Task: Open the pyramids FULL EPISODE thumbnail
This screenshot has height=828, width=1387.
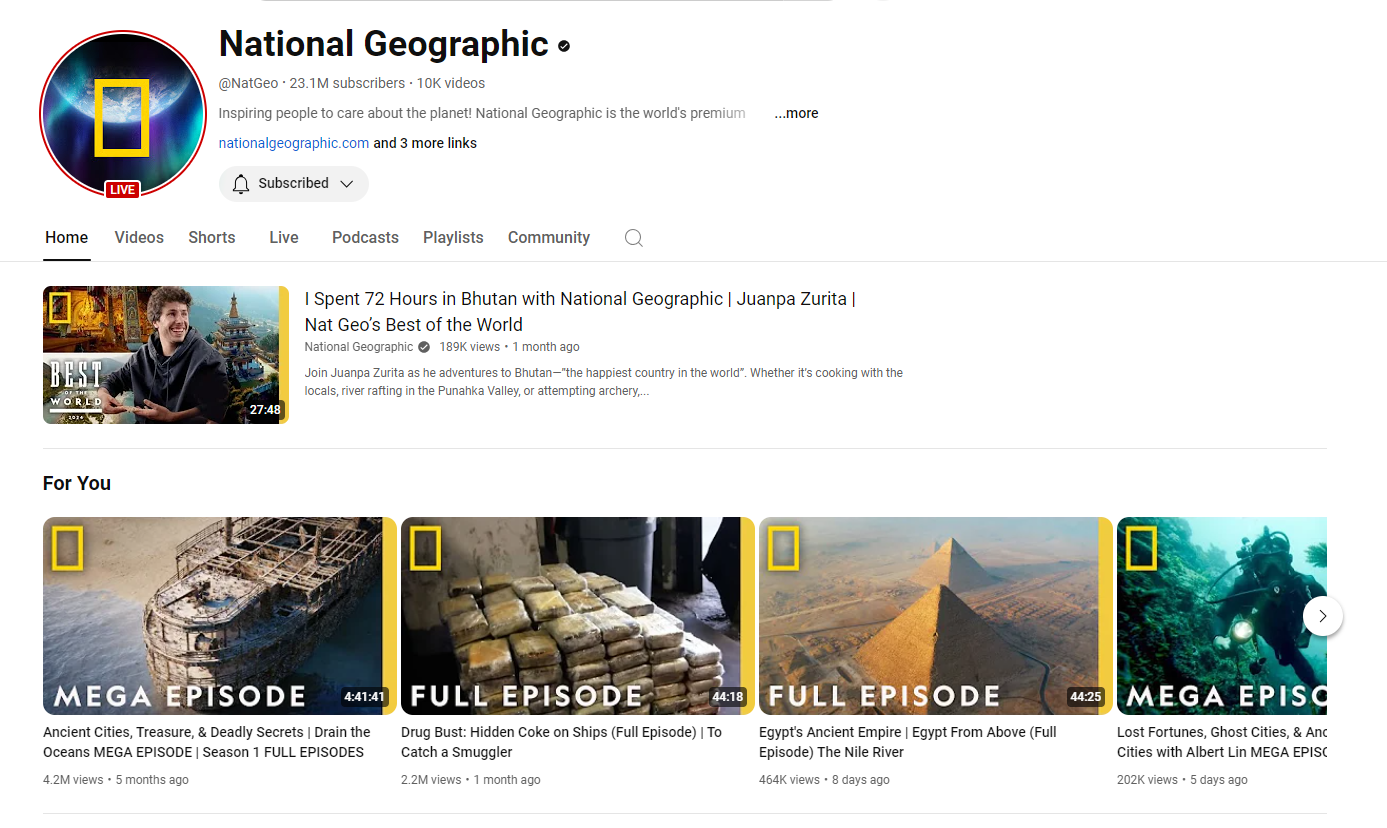Action: click(x=936, y=615)
